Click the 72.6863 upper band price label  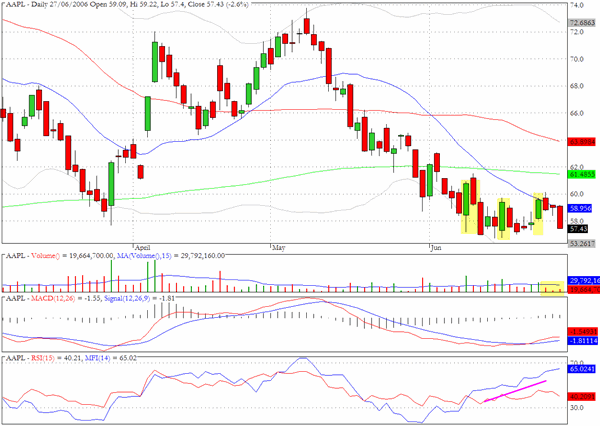[x=582, y=23]
